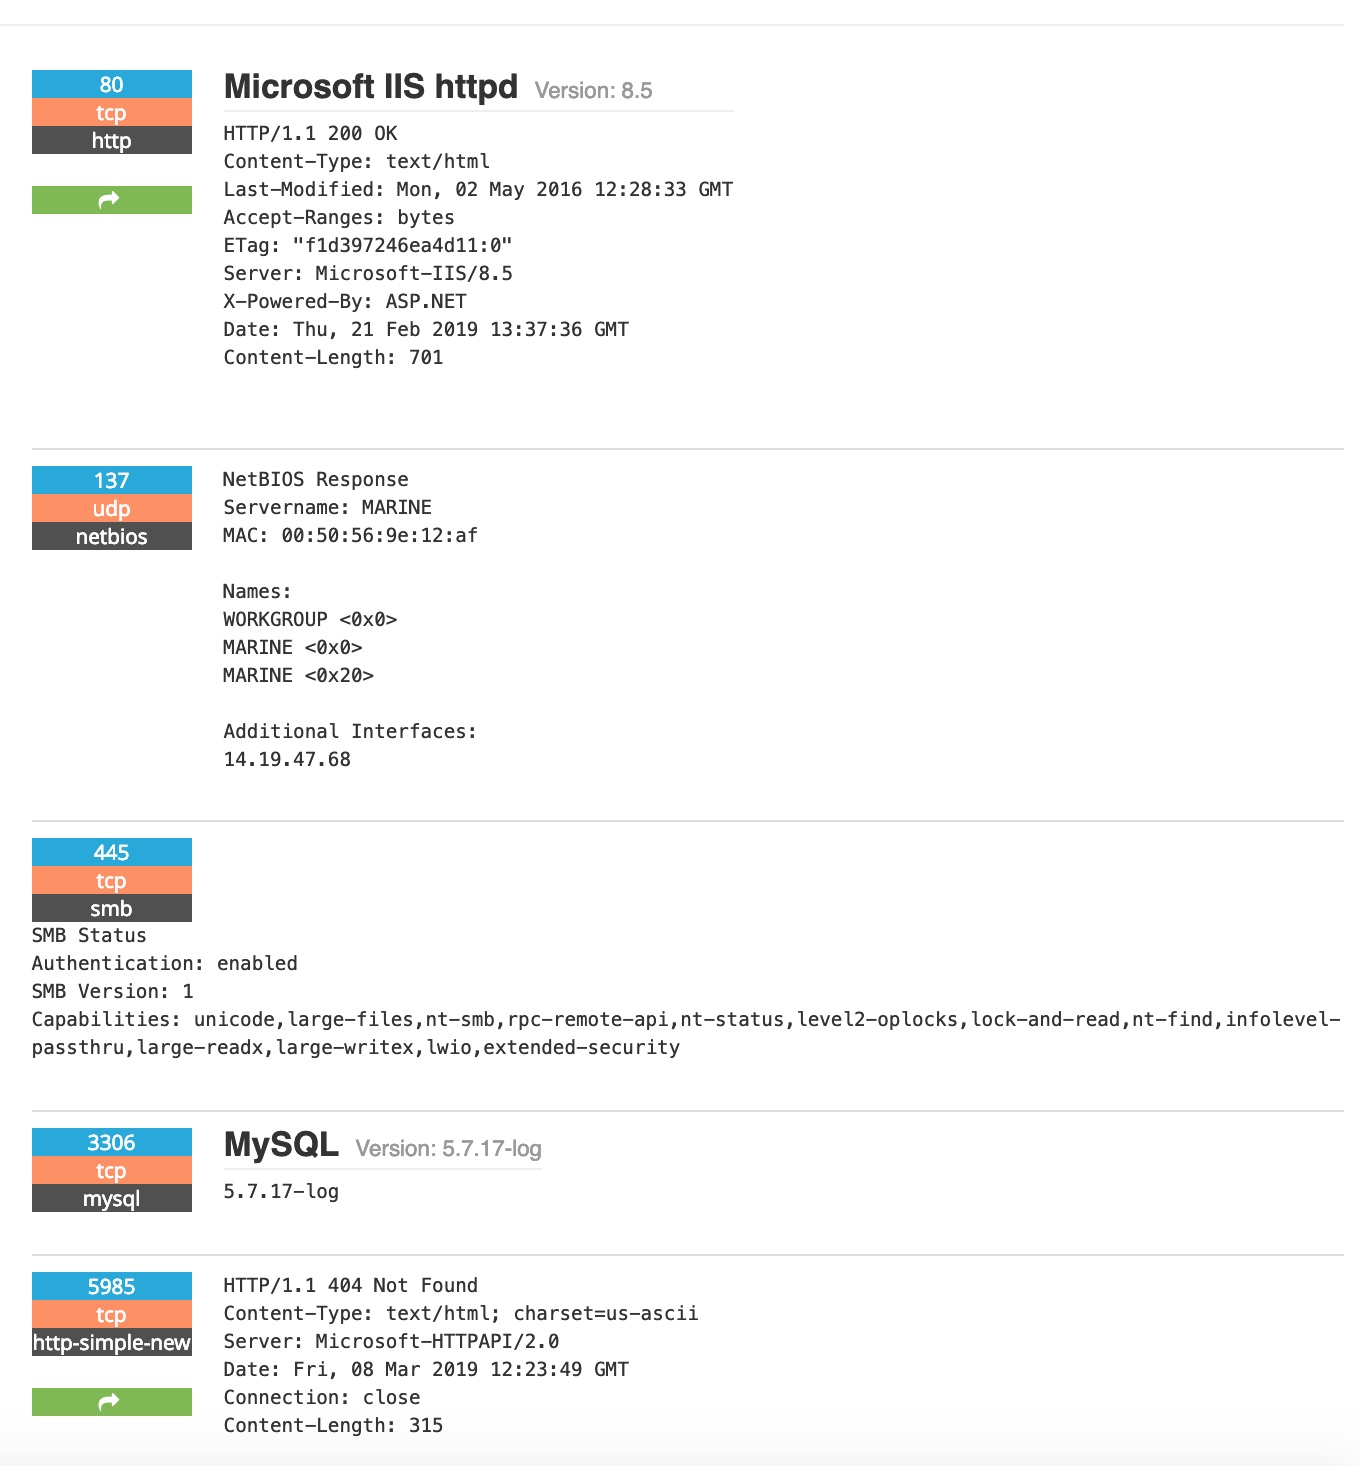Select the orange tcp badge under port 80

(x=111, y=112)
